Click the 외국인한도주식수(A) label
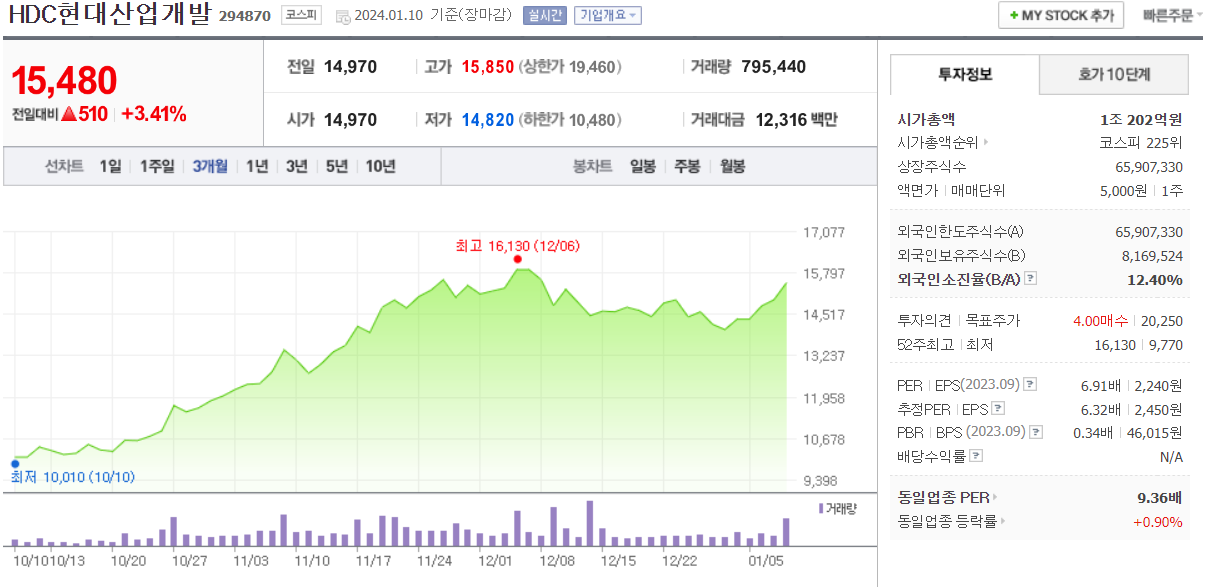This screenshot has width=1213, height=587. pos(960,232)
